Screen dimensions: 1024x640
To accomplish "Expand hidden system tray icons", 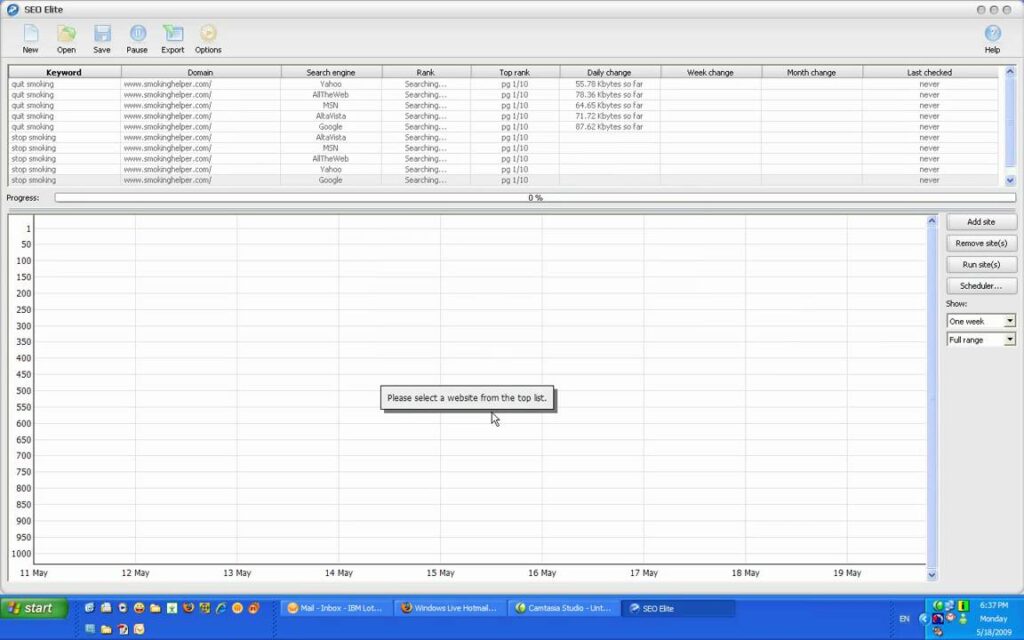I will coord(923,618).
